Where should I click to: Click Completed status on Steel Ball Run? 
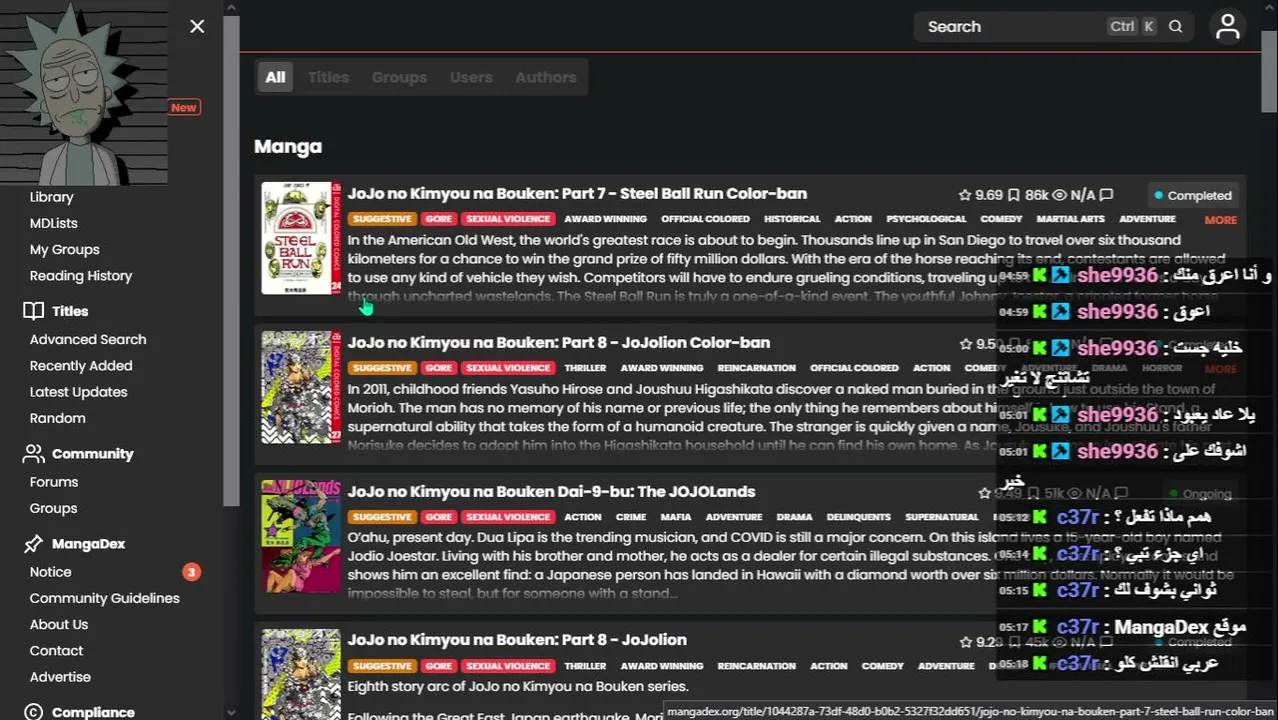pos(1192,196)
